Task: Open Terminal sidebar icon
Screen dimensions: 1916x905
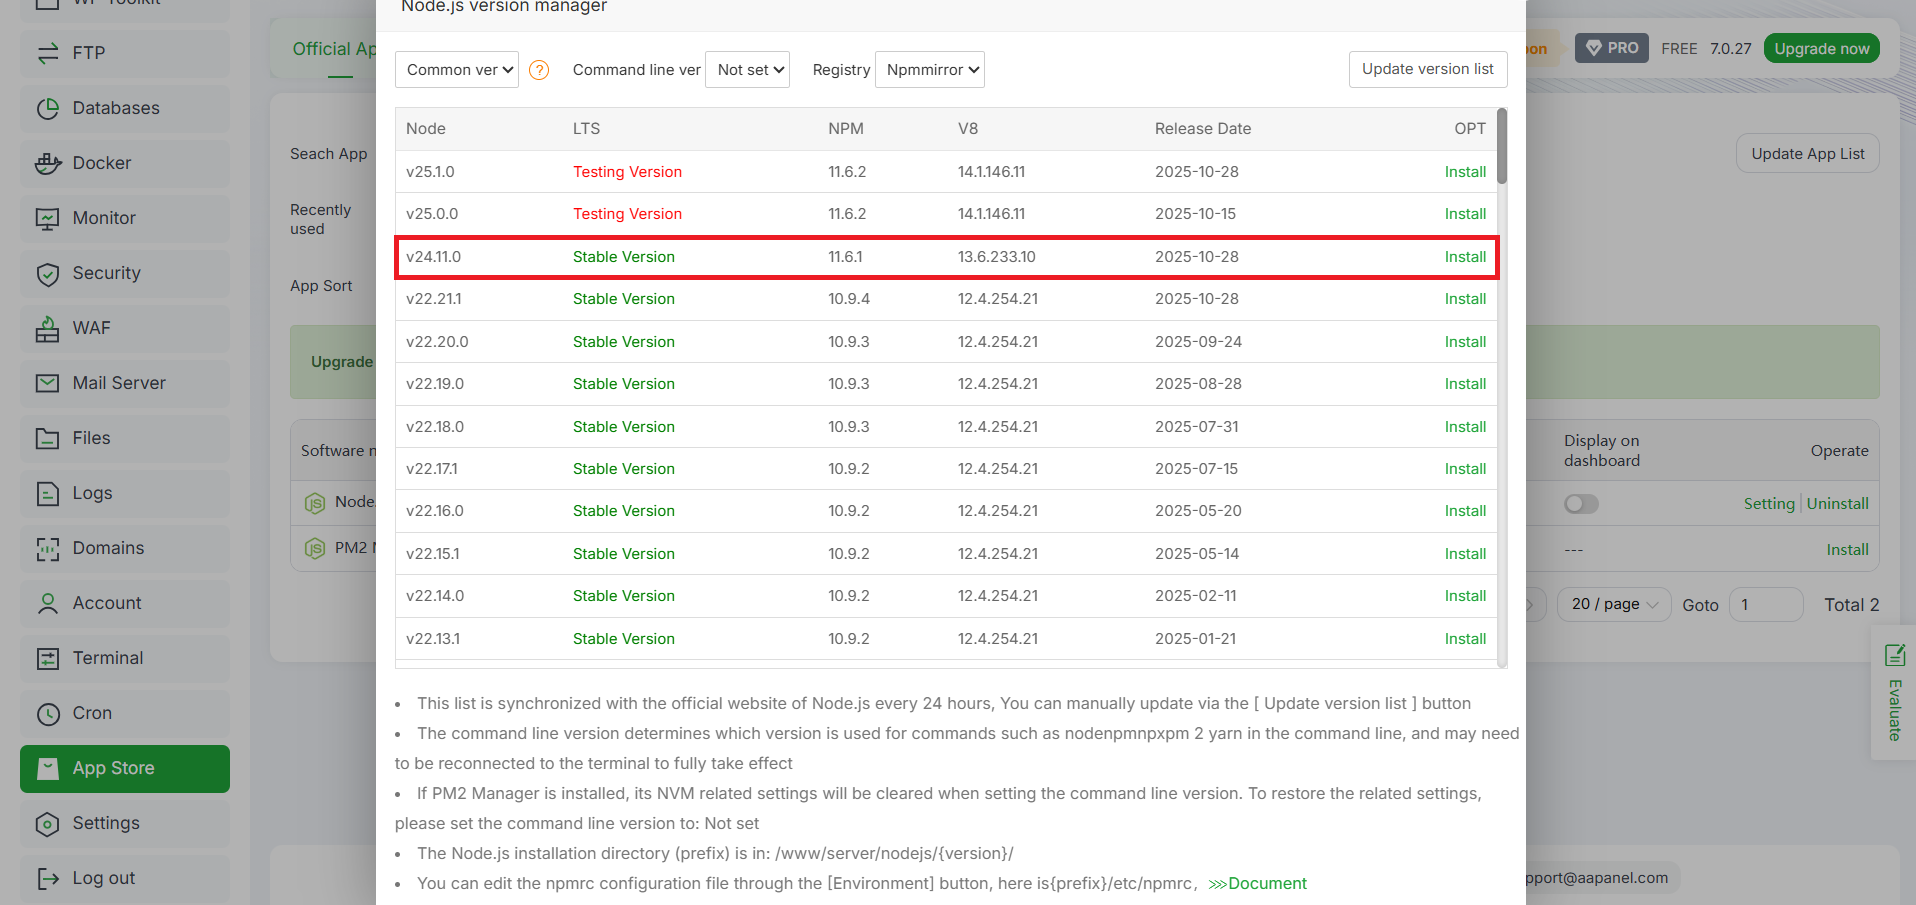Action: 47,658
